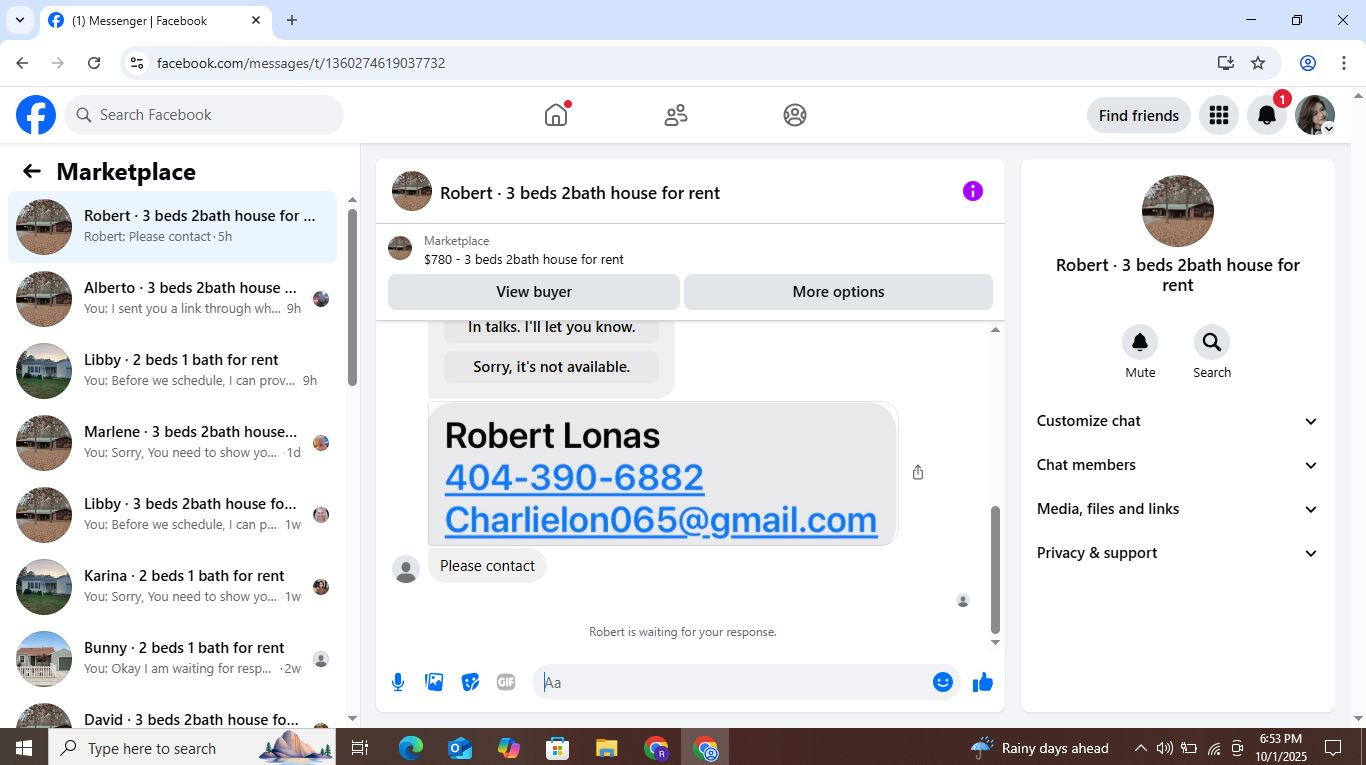Click the "Please contact" message bubble
Image resolution: width=1366 pixels, height=765 pixels.
coord(487,566)
